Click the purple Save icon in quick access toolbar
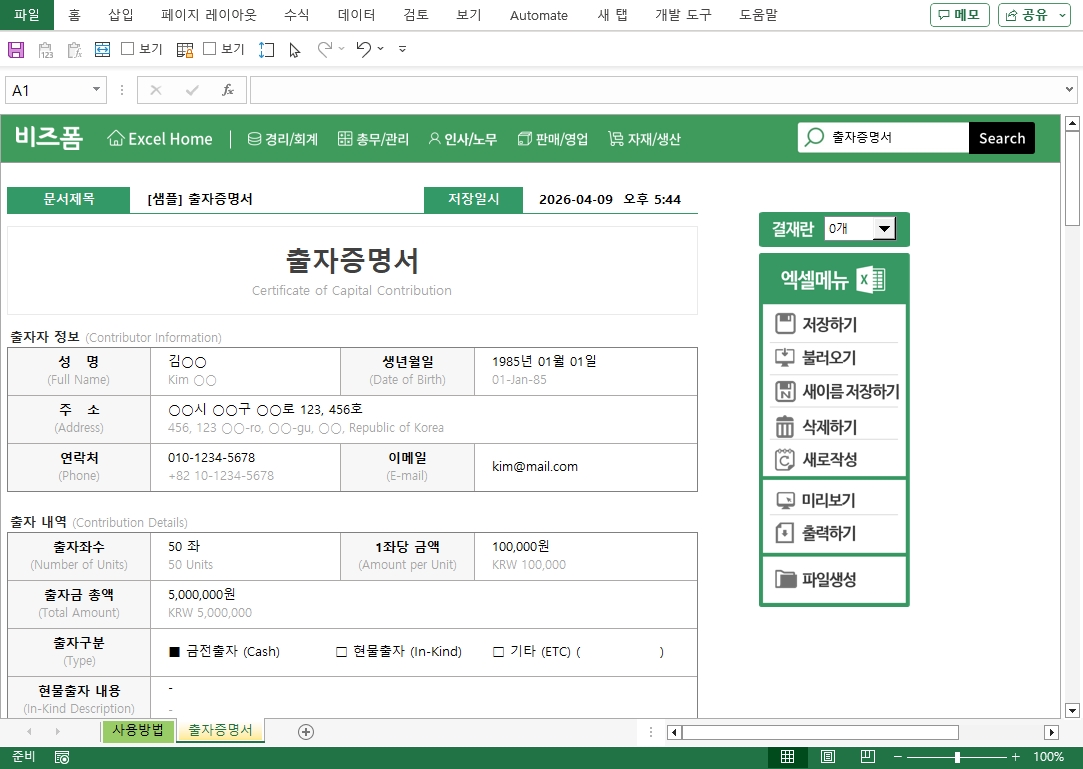This screenshot has height=769, width=1083. [16, 49]
